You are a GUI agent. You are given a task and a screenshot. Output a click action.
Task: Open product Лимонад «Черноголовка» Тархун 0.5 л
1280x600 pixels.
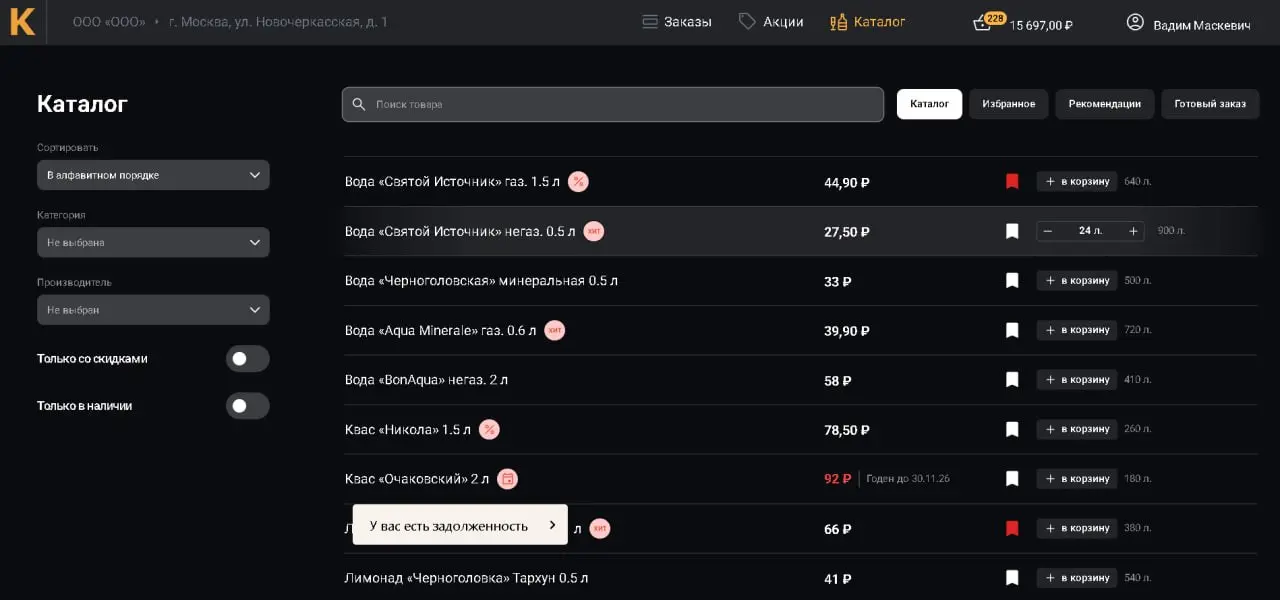click(466, 578)
